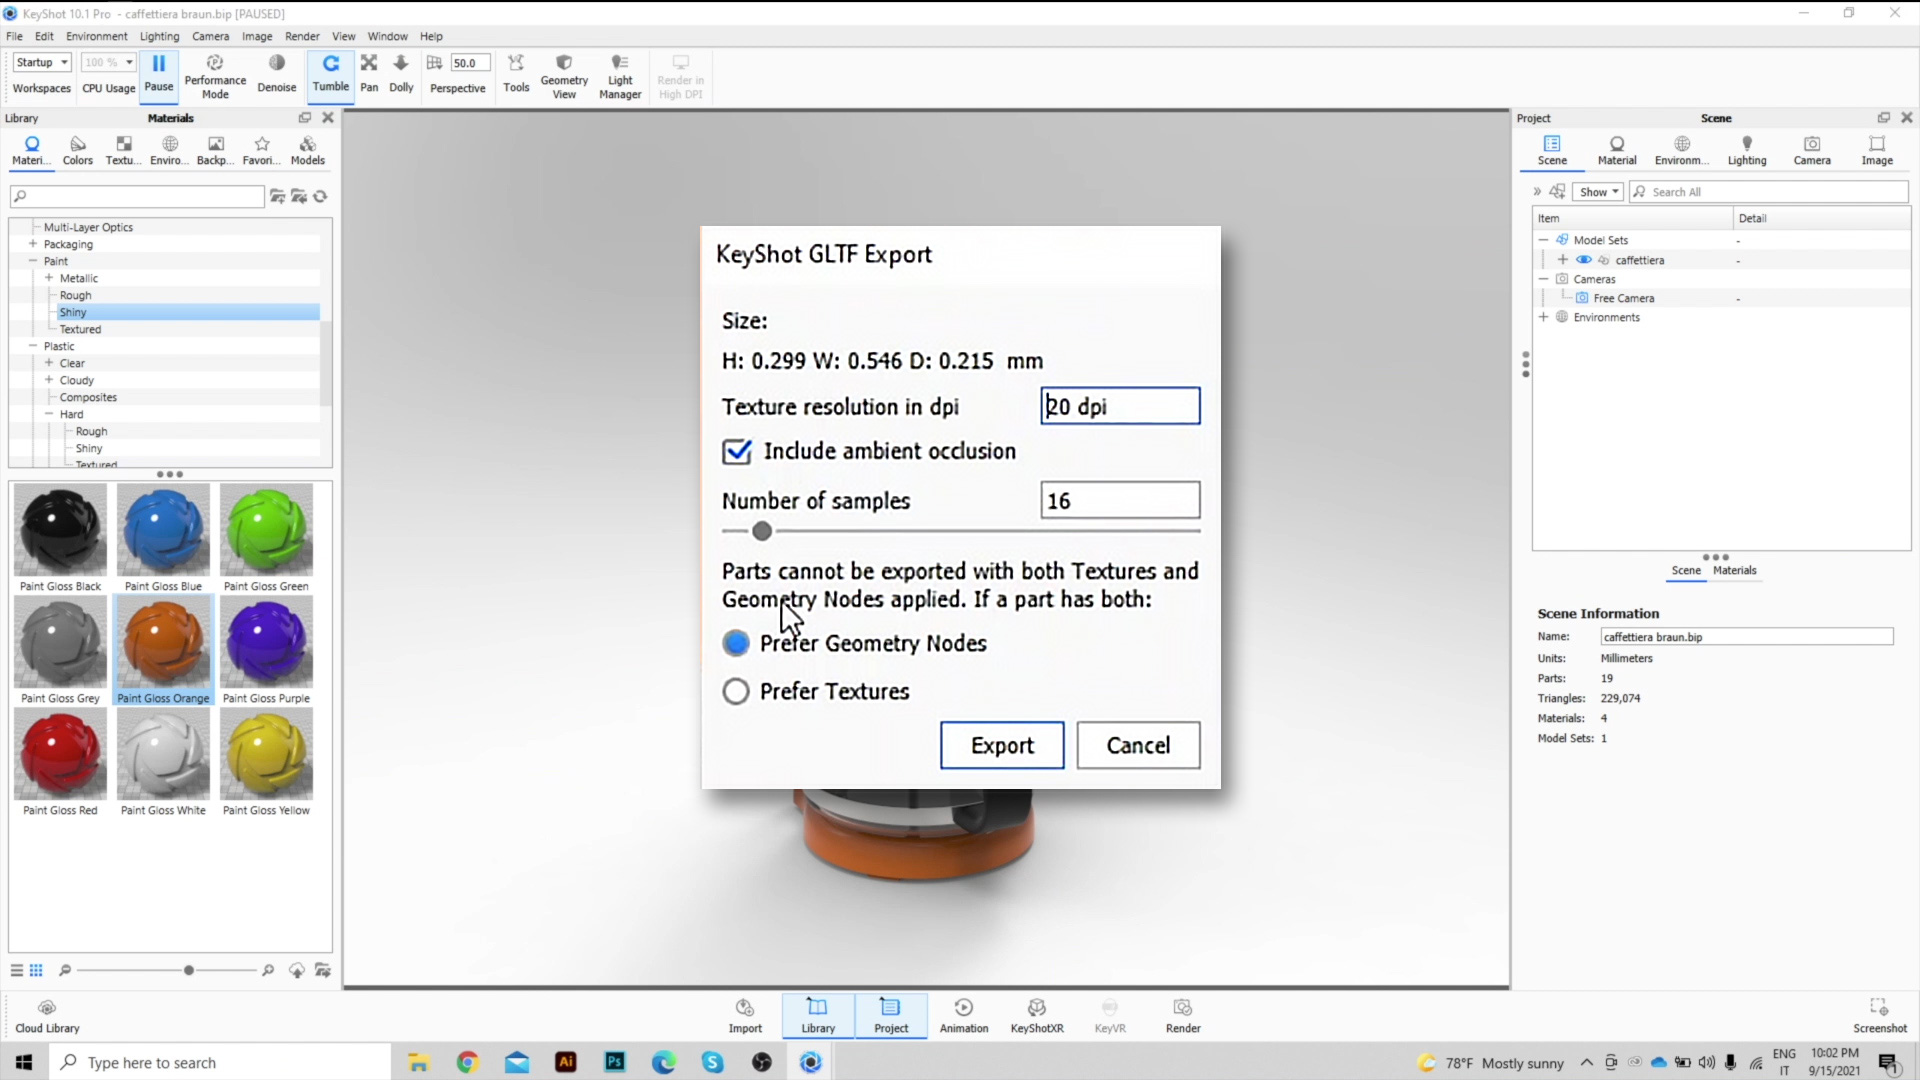Viewport: 1920px width, 1080px height.
Task: Click the Pause render button
Action: 158,74
